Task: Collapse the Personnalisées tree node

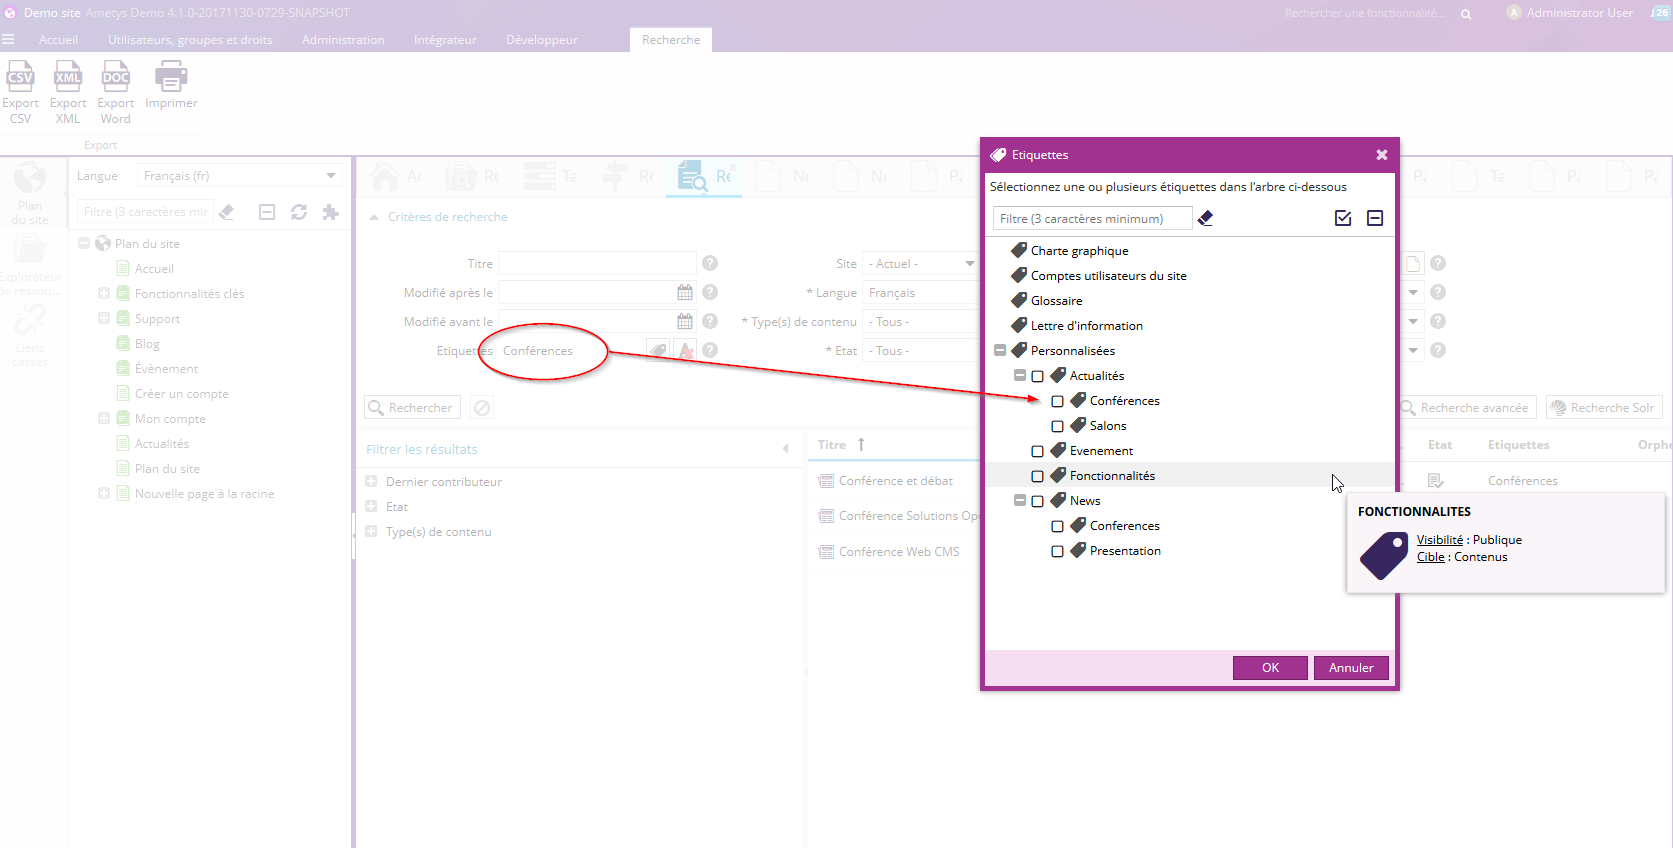Action: click(x=1000, y=351)
